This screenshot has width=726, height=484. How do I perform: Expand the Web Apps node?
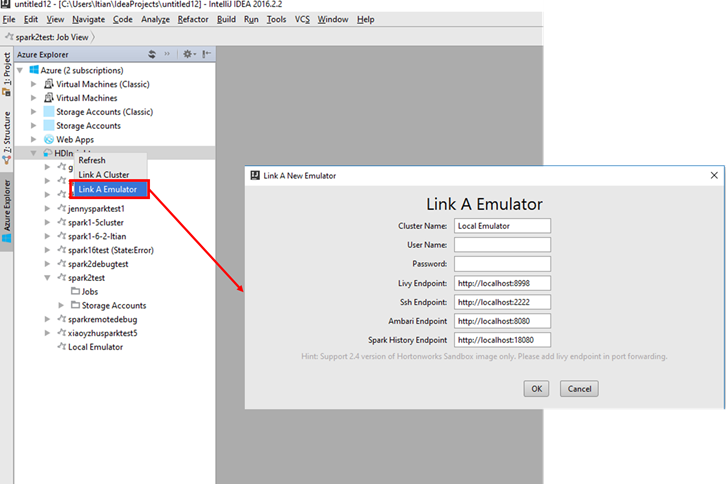pos(33,139)
